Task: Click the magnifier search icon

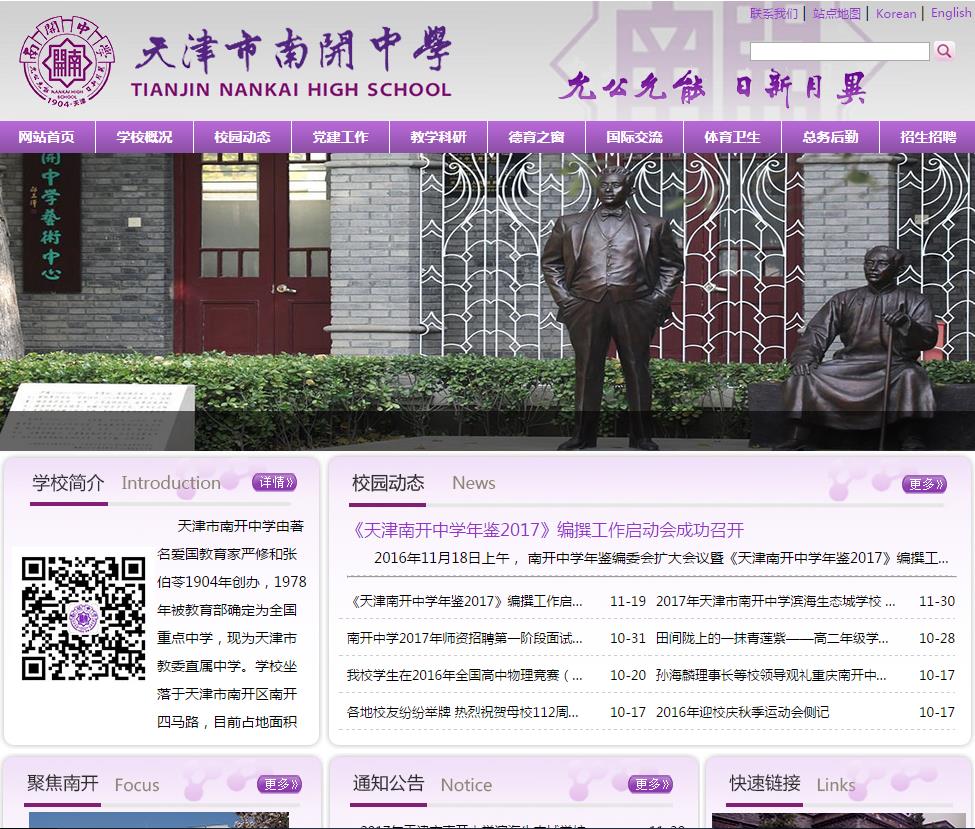Action: click(x=944, y=51)
